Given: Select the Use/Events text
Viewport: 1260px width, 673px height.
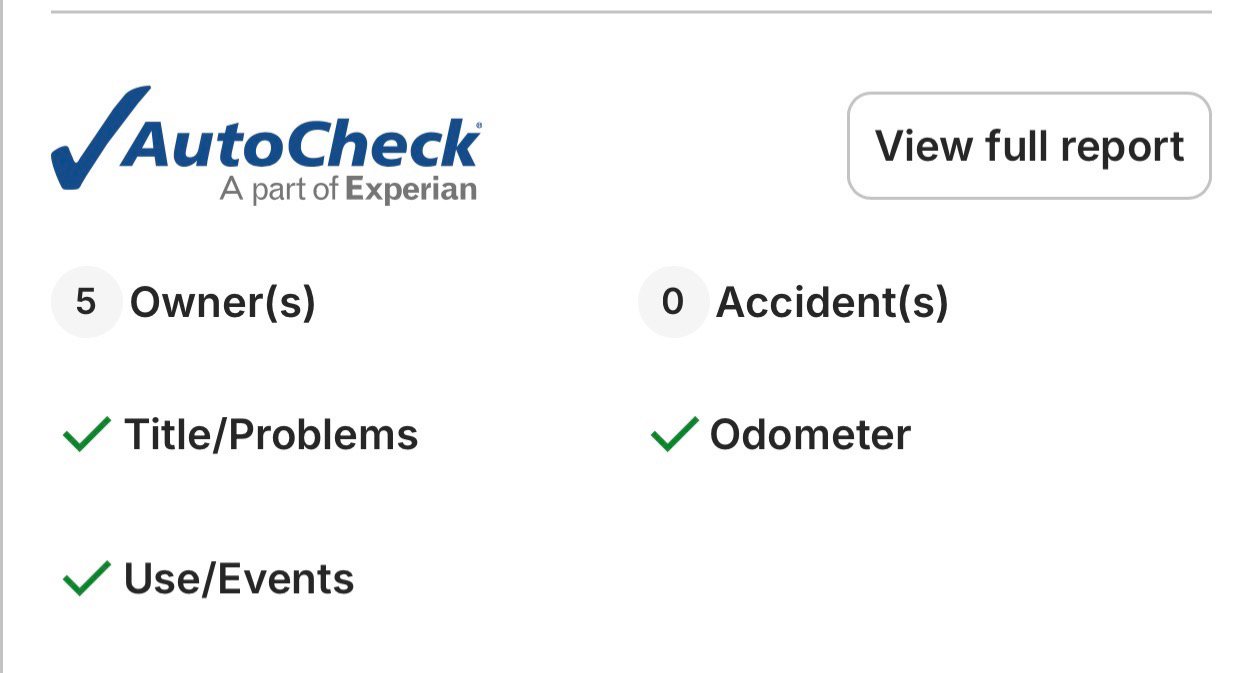Looking at the screenshot, I should point(239,579).
